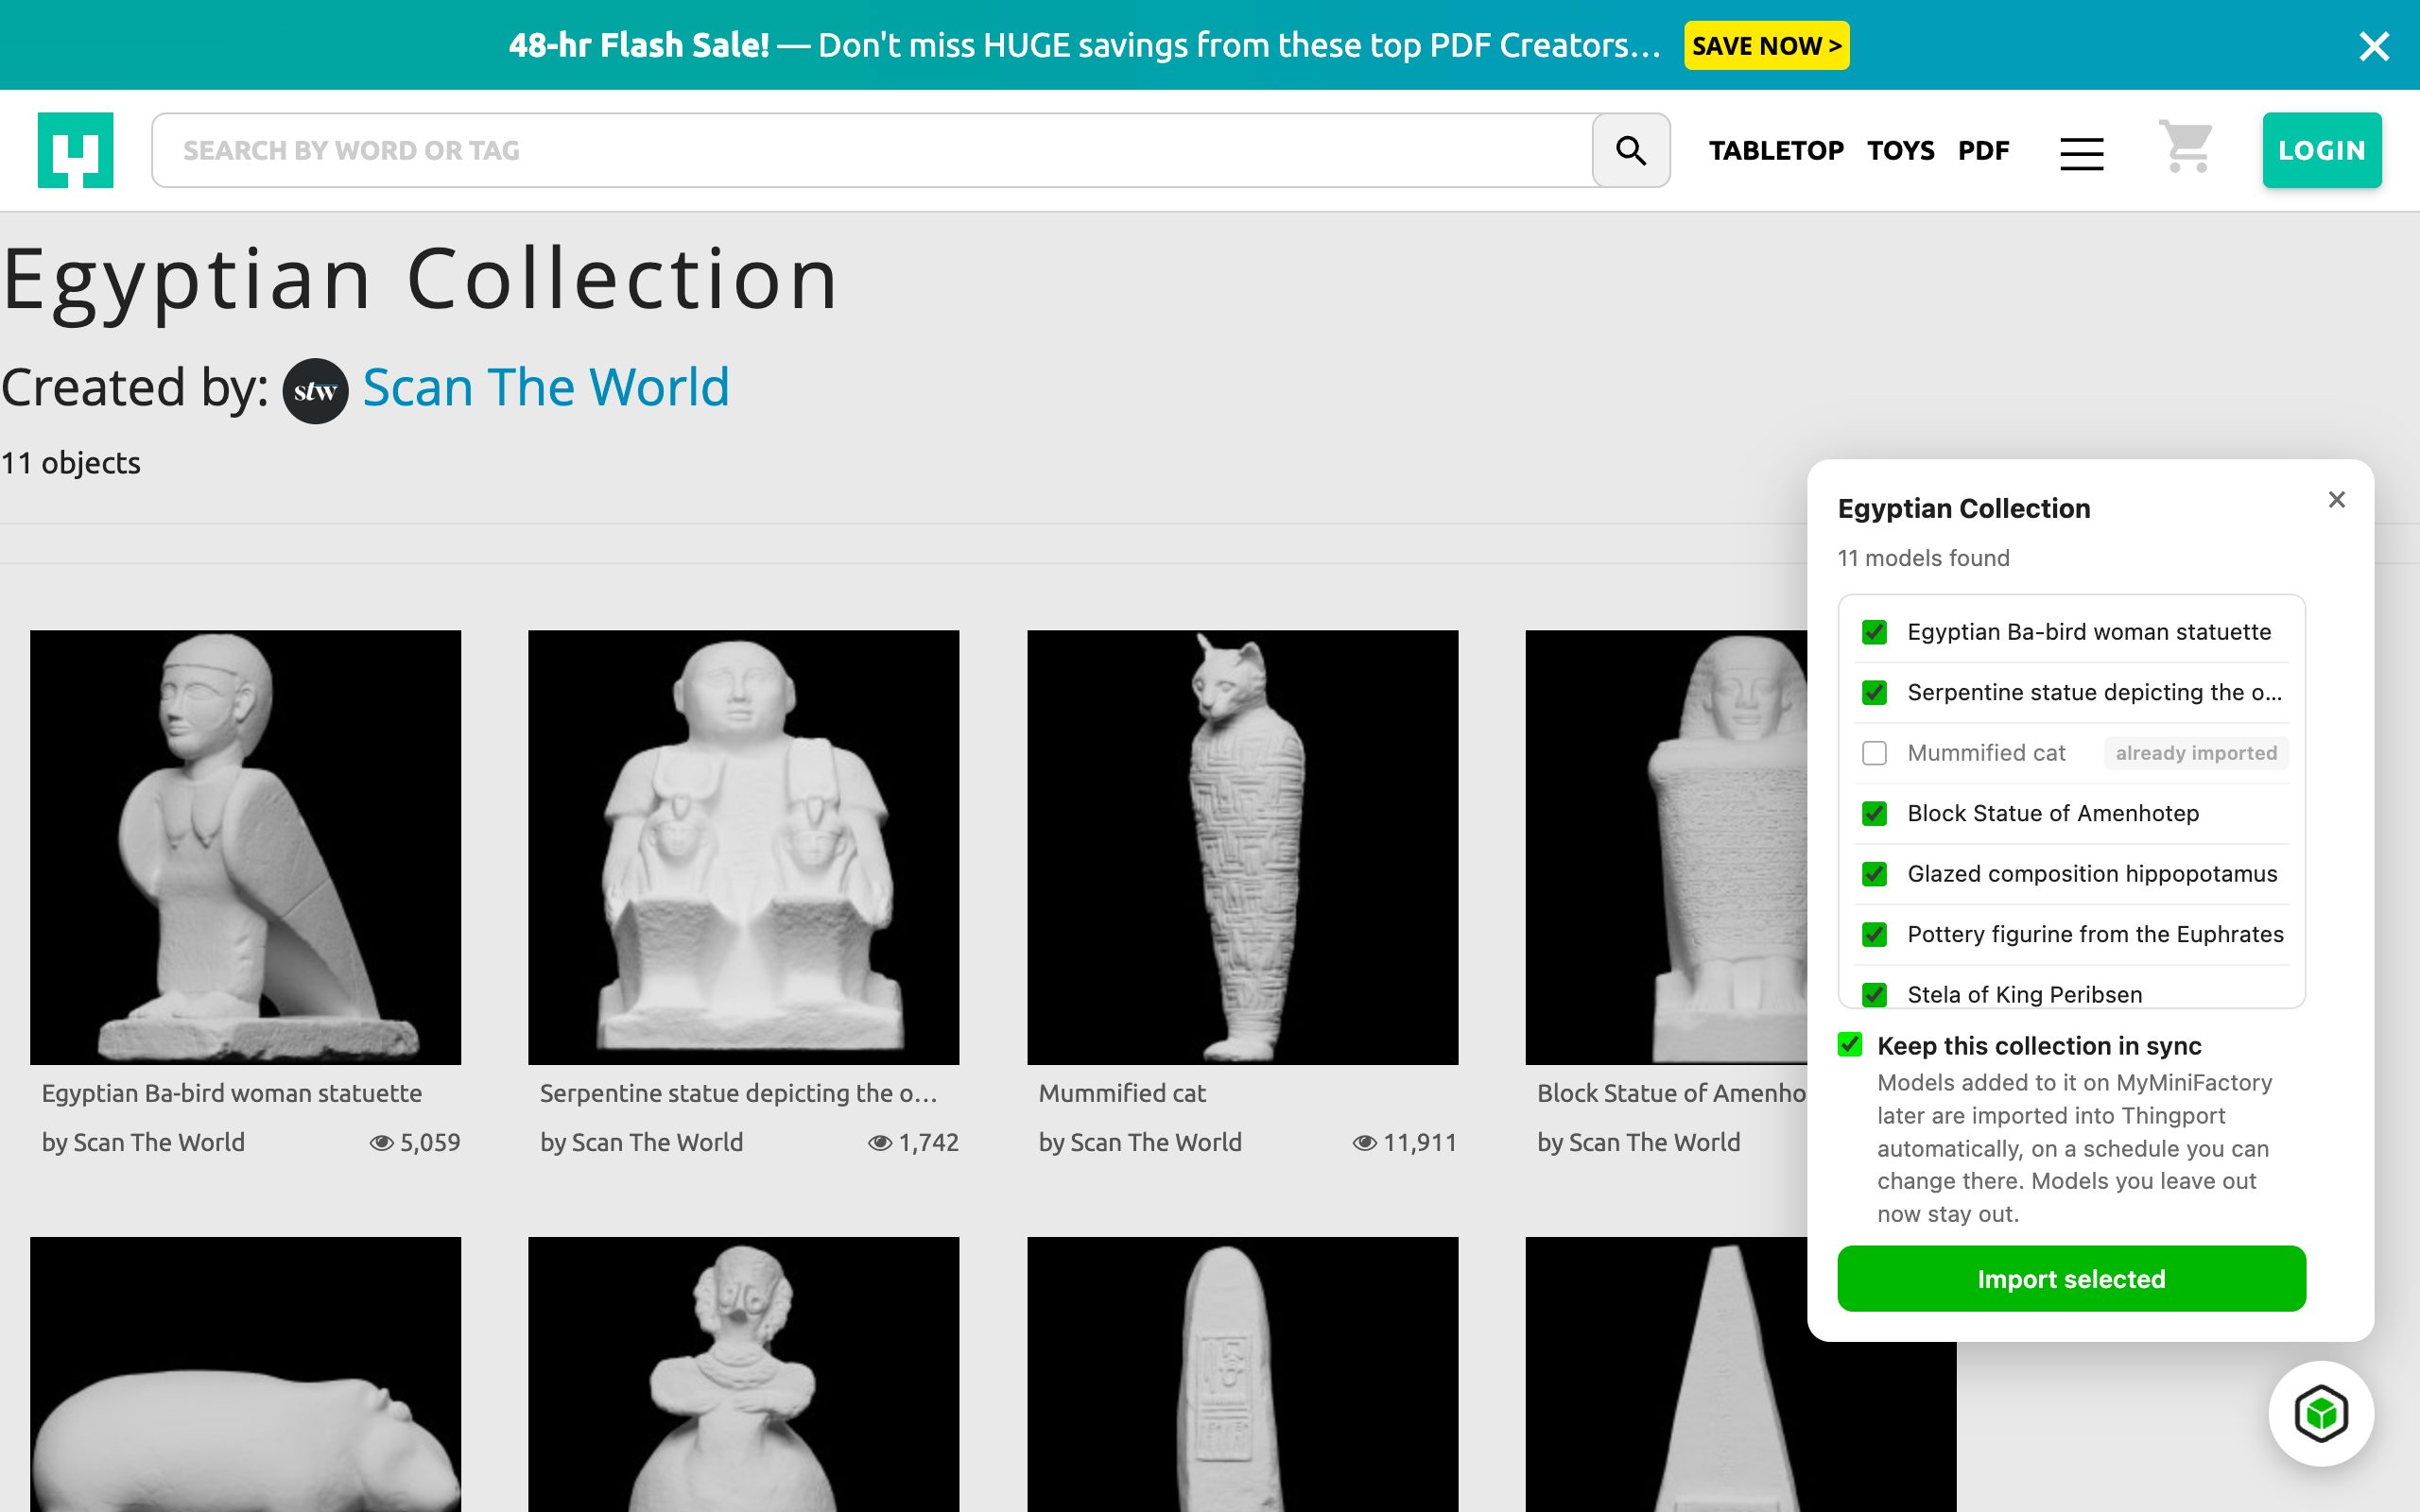Click the 11 models found text
This screenshot has height=1512, width=2420.
tap(1923, 558)
